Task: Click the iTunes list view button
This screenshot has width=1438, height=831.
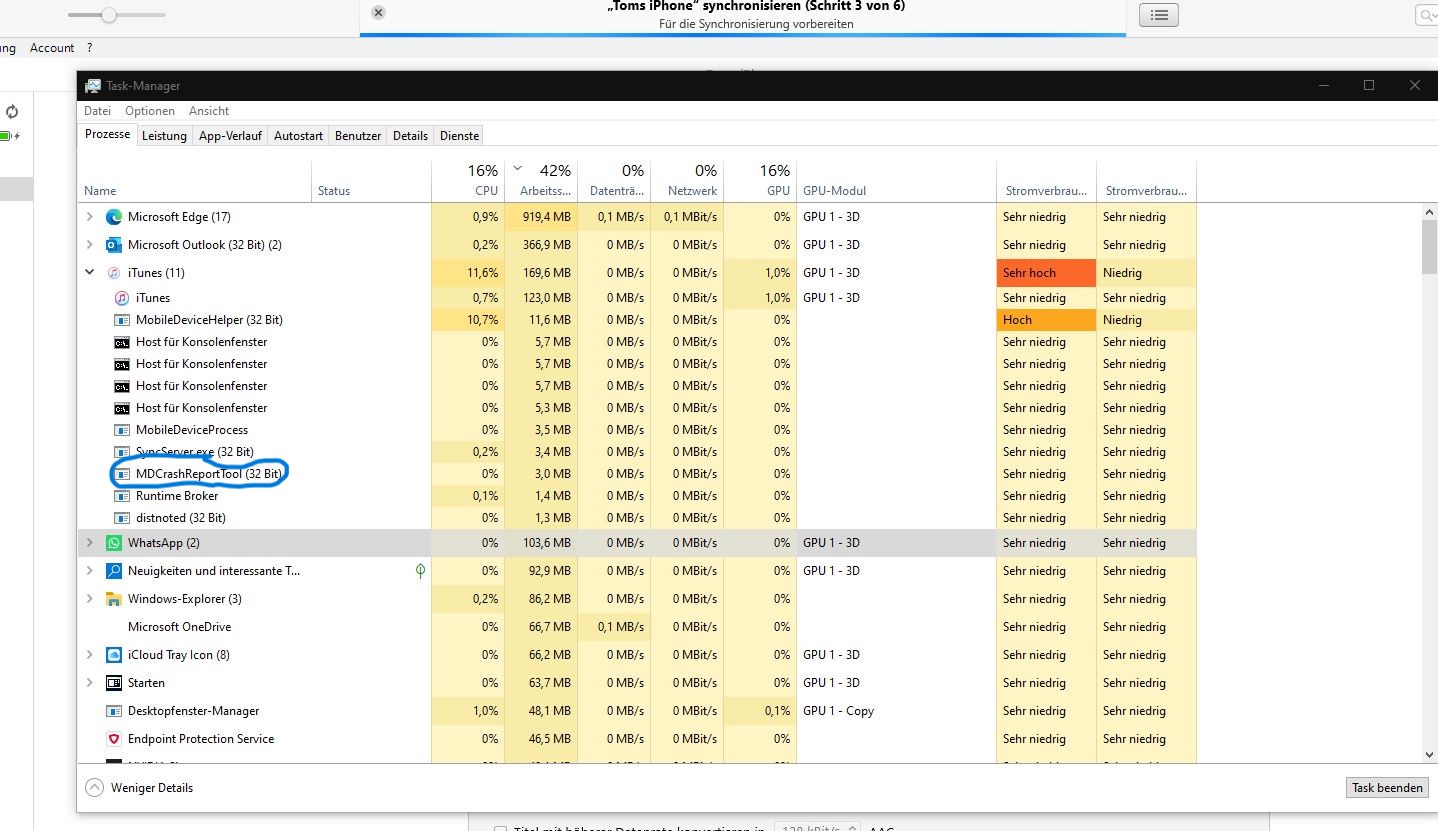Action: click(x=1159, y=15)
